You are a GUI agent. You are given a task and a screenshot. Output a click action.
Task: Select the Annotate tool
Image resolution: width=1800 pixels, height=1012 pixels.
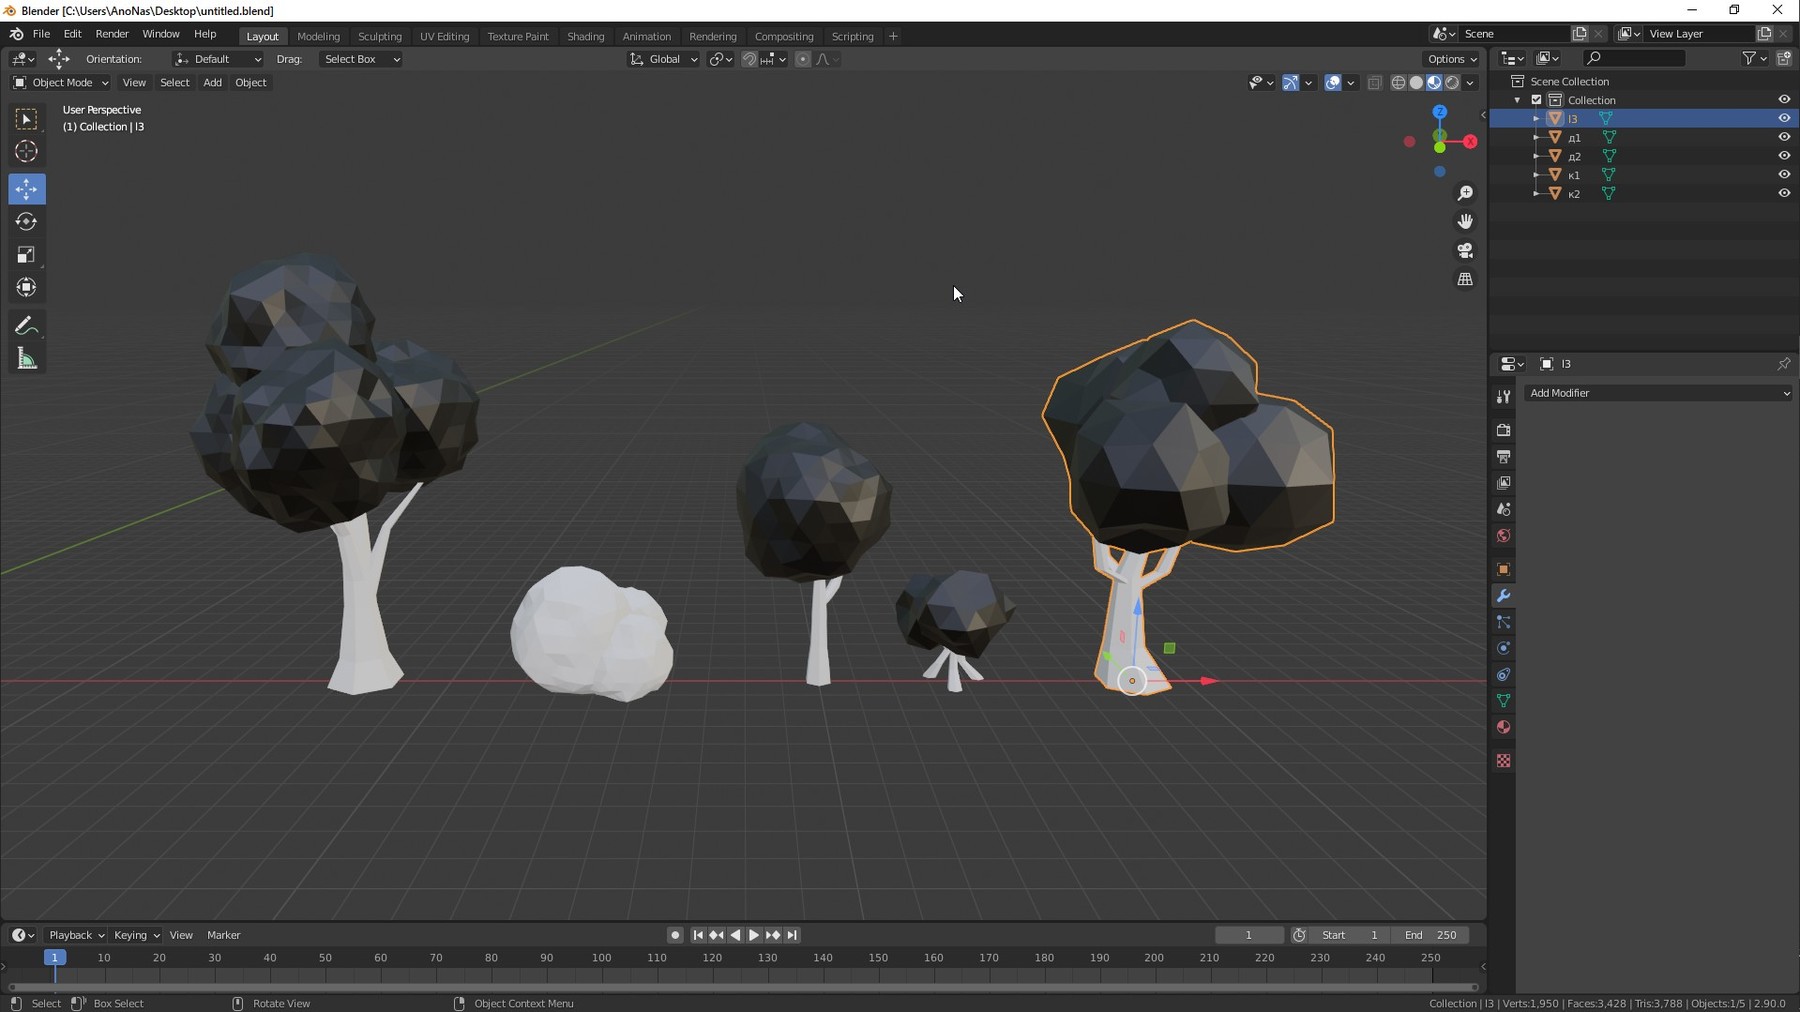coord(26,324)
